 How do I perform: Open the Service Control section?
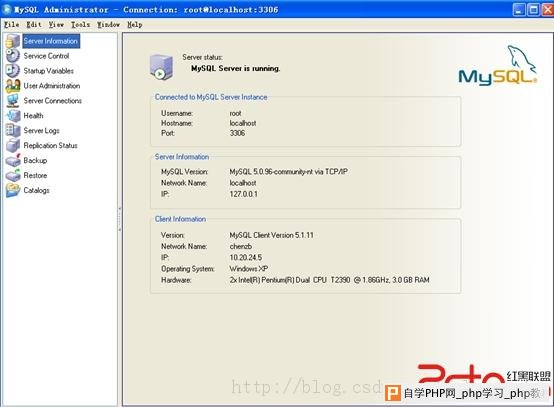tap(46, 56)
